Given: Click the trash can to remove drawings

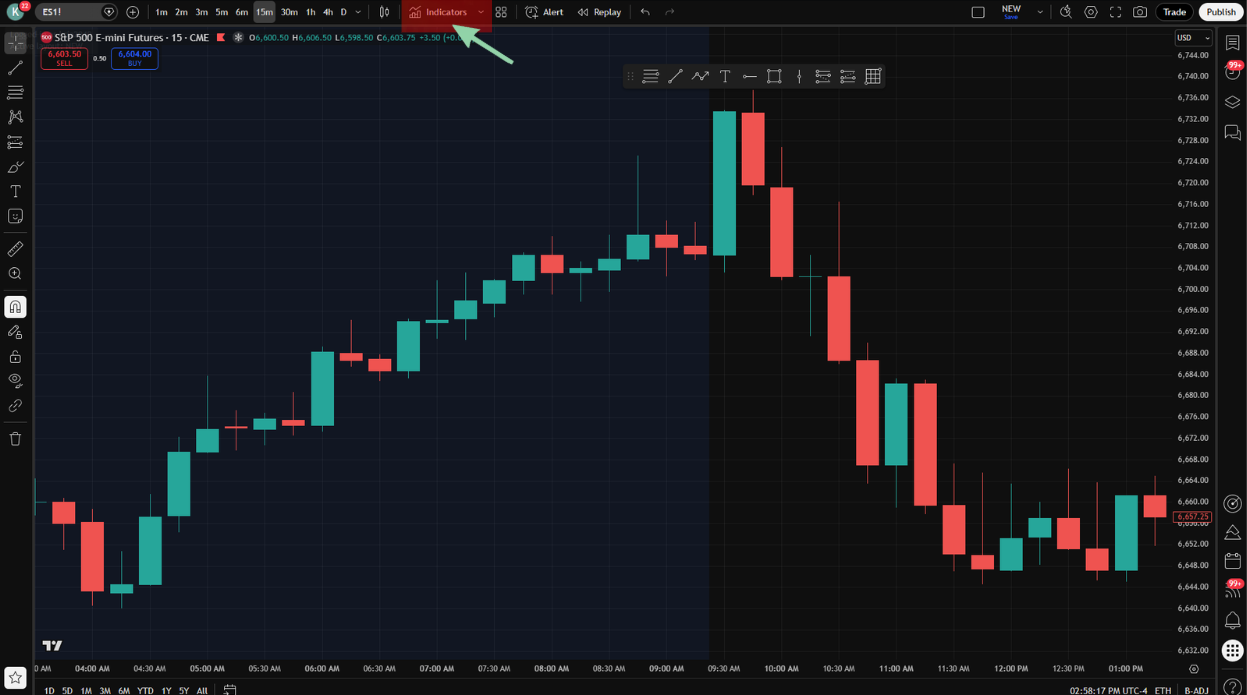Looking at the screenshot, I should [x=15, y=439].
